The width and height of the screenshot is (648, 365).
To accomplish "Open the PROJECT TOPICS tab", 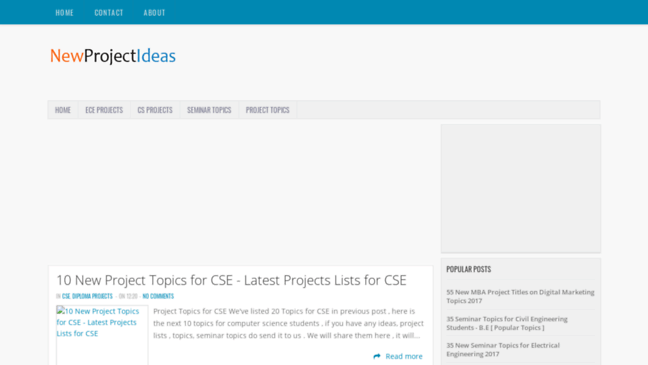I will pos(267,110).
